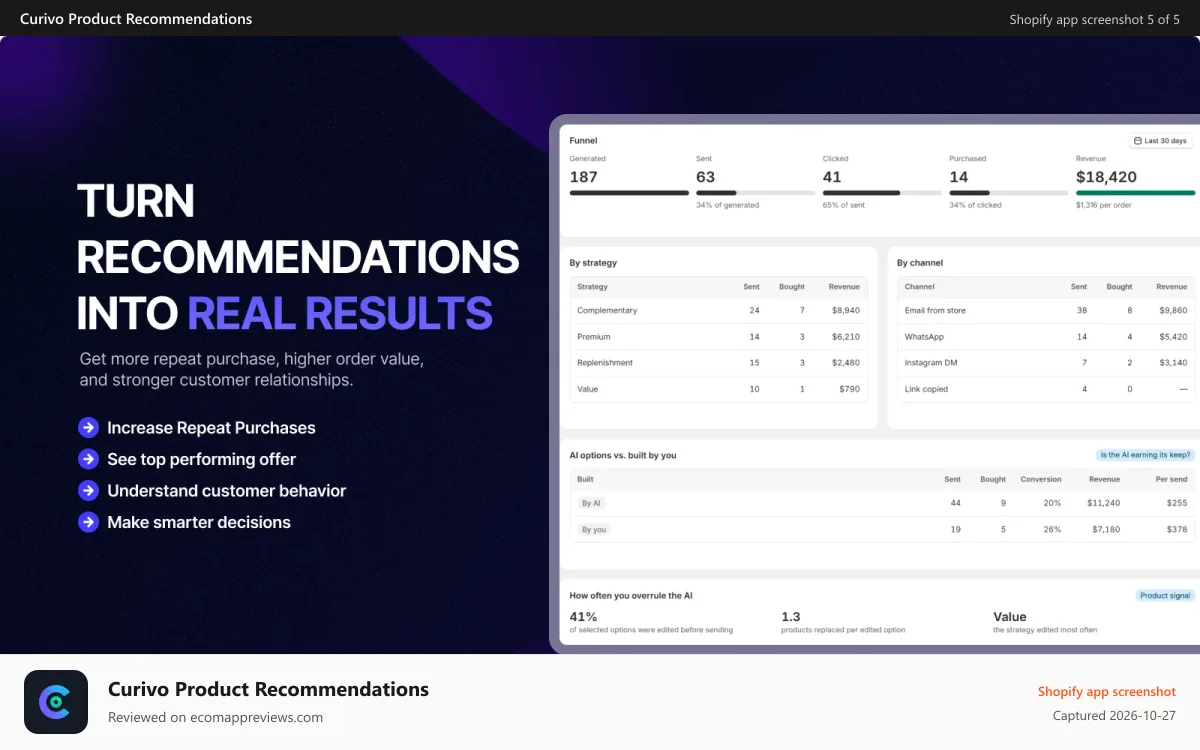The image size is (1200, 750).
Task: Click the Curivo app logo icon
Action: point(56,702)
